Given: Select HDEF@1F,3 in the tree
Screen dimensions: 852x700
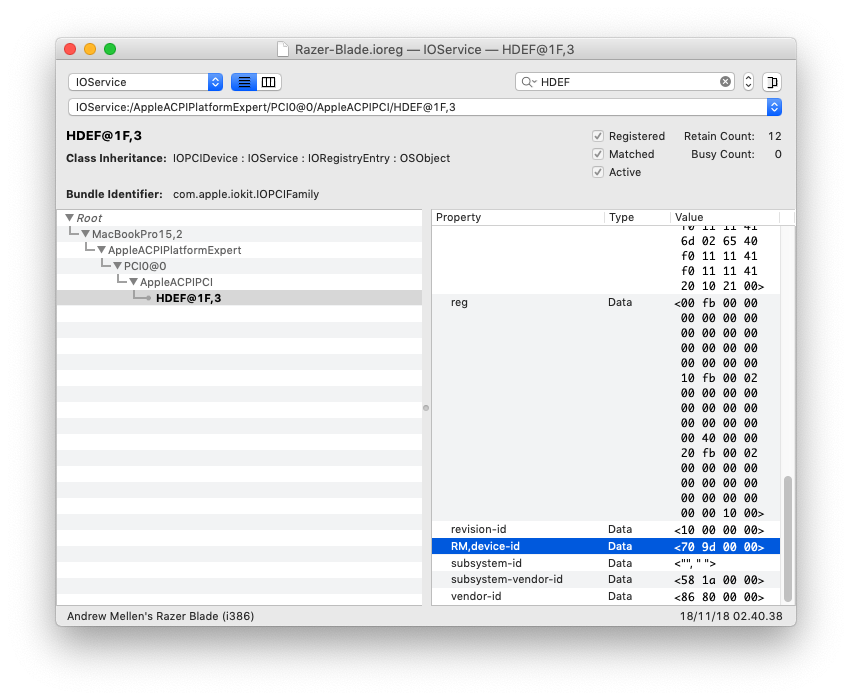Looking at the screenshot, I should tap(188, 298).
